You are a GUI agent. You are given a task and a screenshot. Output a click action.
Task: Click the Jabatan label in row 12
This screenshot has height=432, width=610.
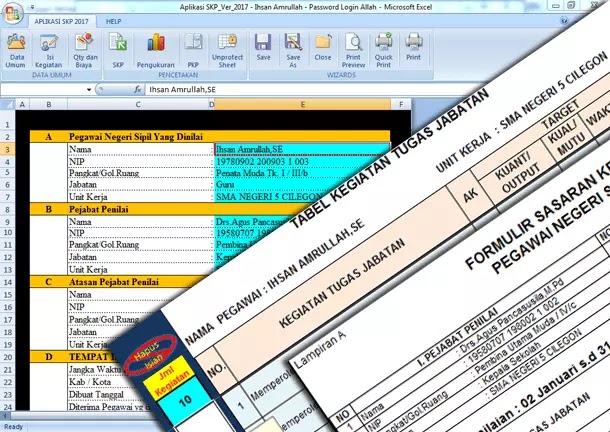(83, 257)
